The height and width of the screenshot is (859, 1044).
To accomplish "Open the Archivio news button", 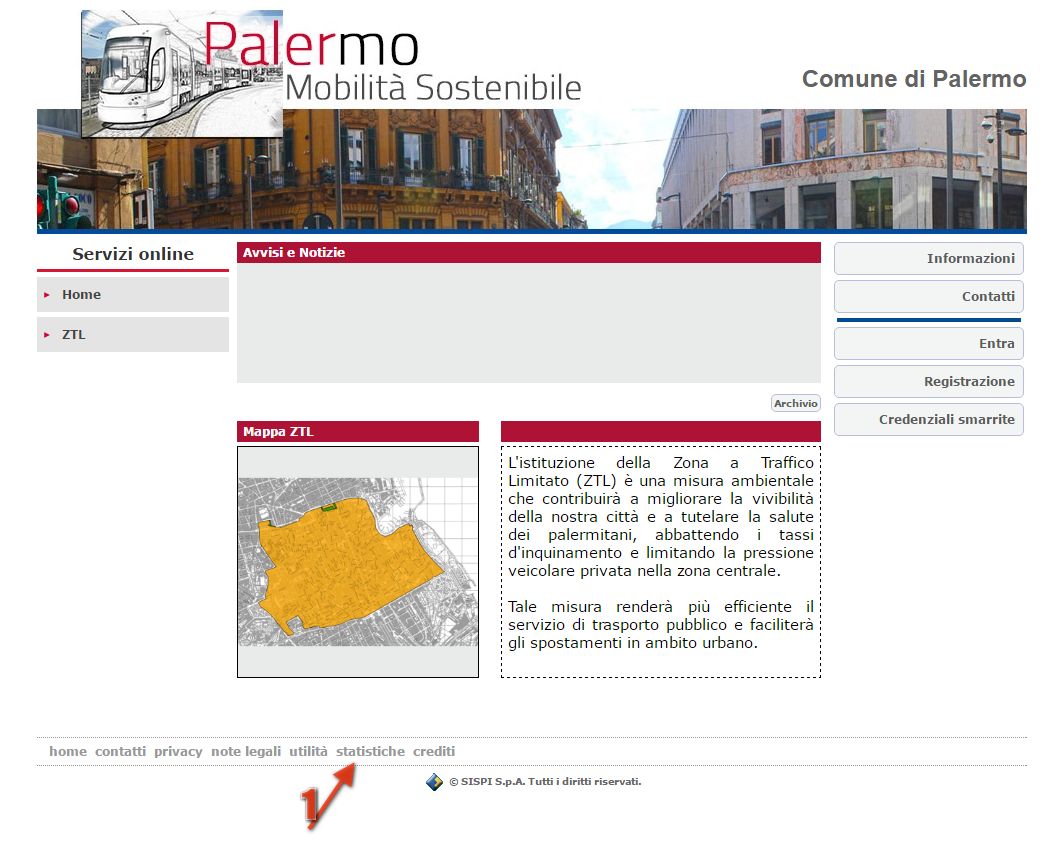I will [796, 404].
